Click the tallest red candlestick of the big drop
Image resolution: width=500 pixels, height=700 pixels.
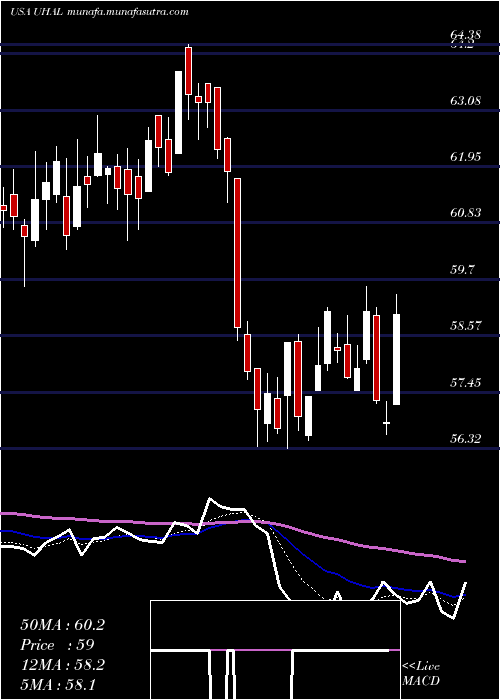pyautogui.click(x=238, y=253)
